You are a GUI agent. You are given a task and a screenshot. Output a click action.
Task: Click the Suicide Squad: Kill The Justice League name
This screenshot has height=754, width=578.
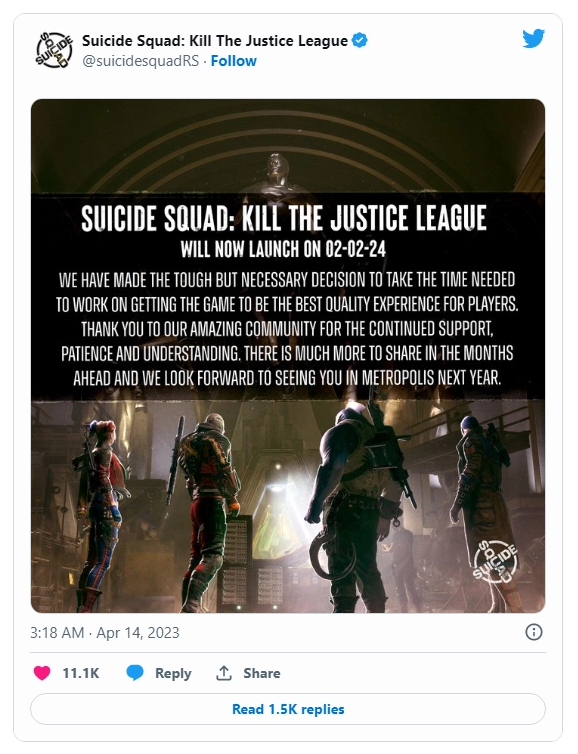215,41
